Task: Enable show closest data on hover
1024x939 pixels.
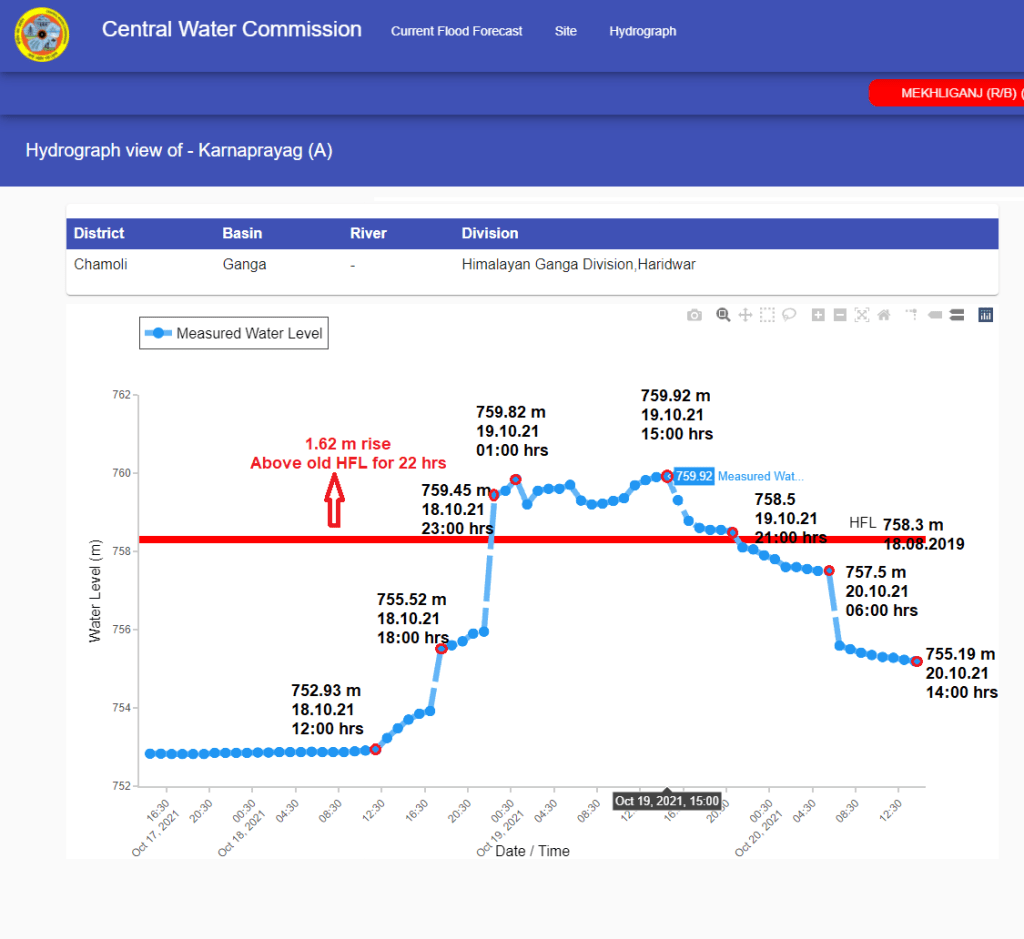Action: [935, 315]
